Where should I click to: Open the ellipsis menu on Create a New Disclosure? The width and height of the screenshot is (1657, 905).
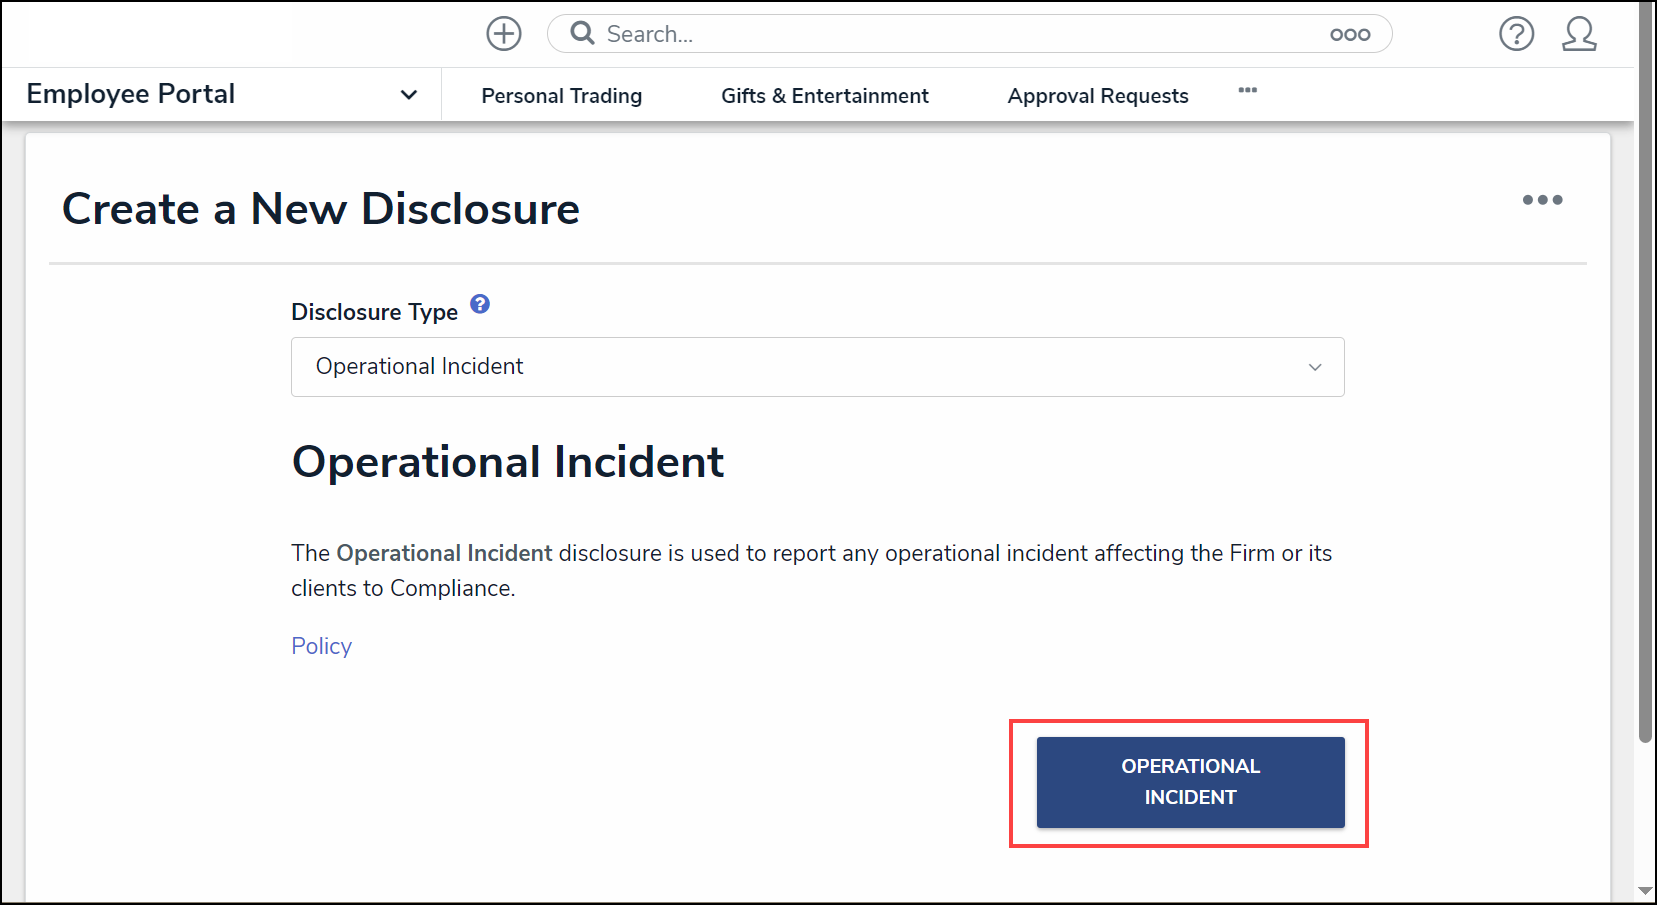tap(1542, 200)
